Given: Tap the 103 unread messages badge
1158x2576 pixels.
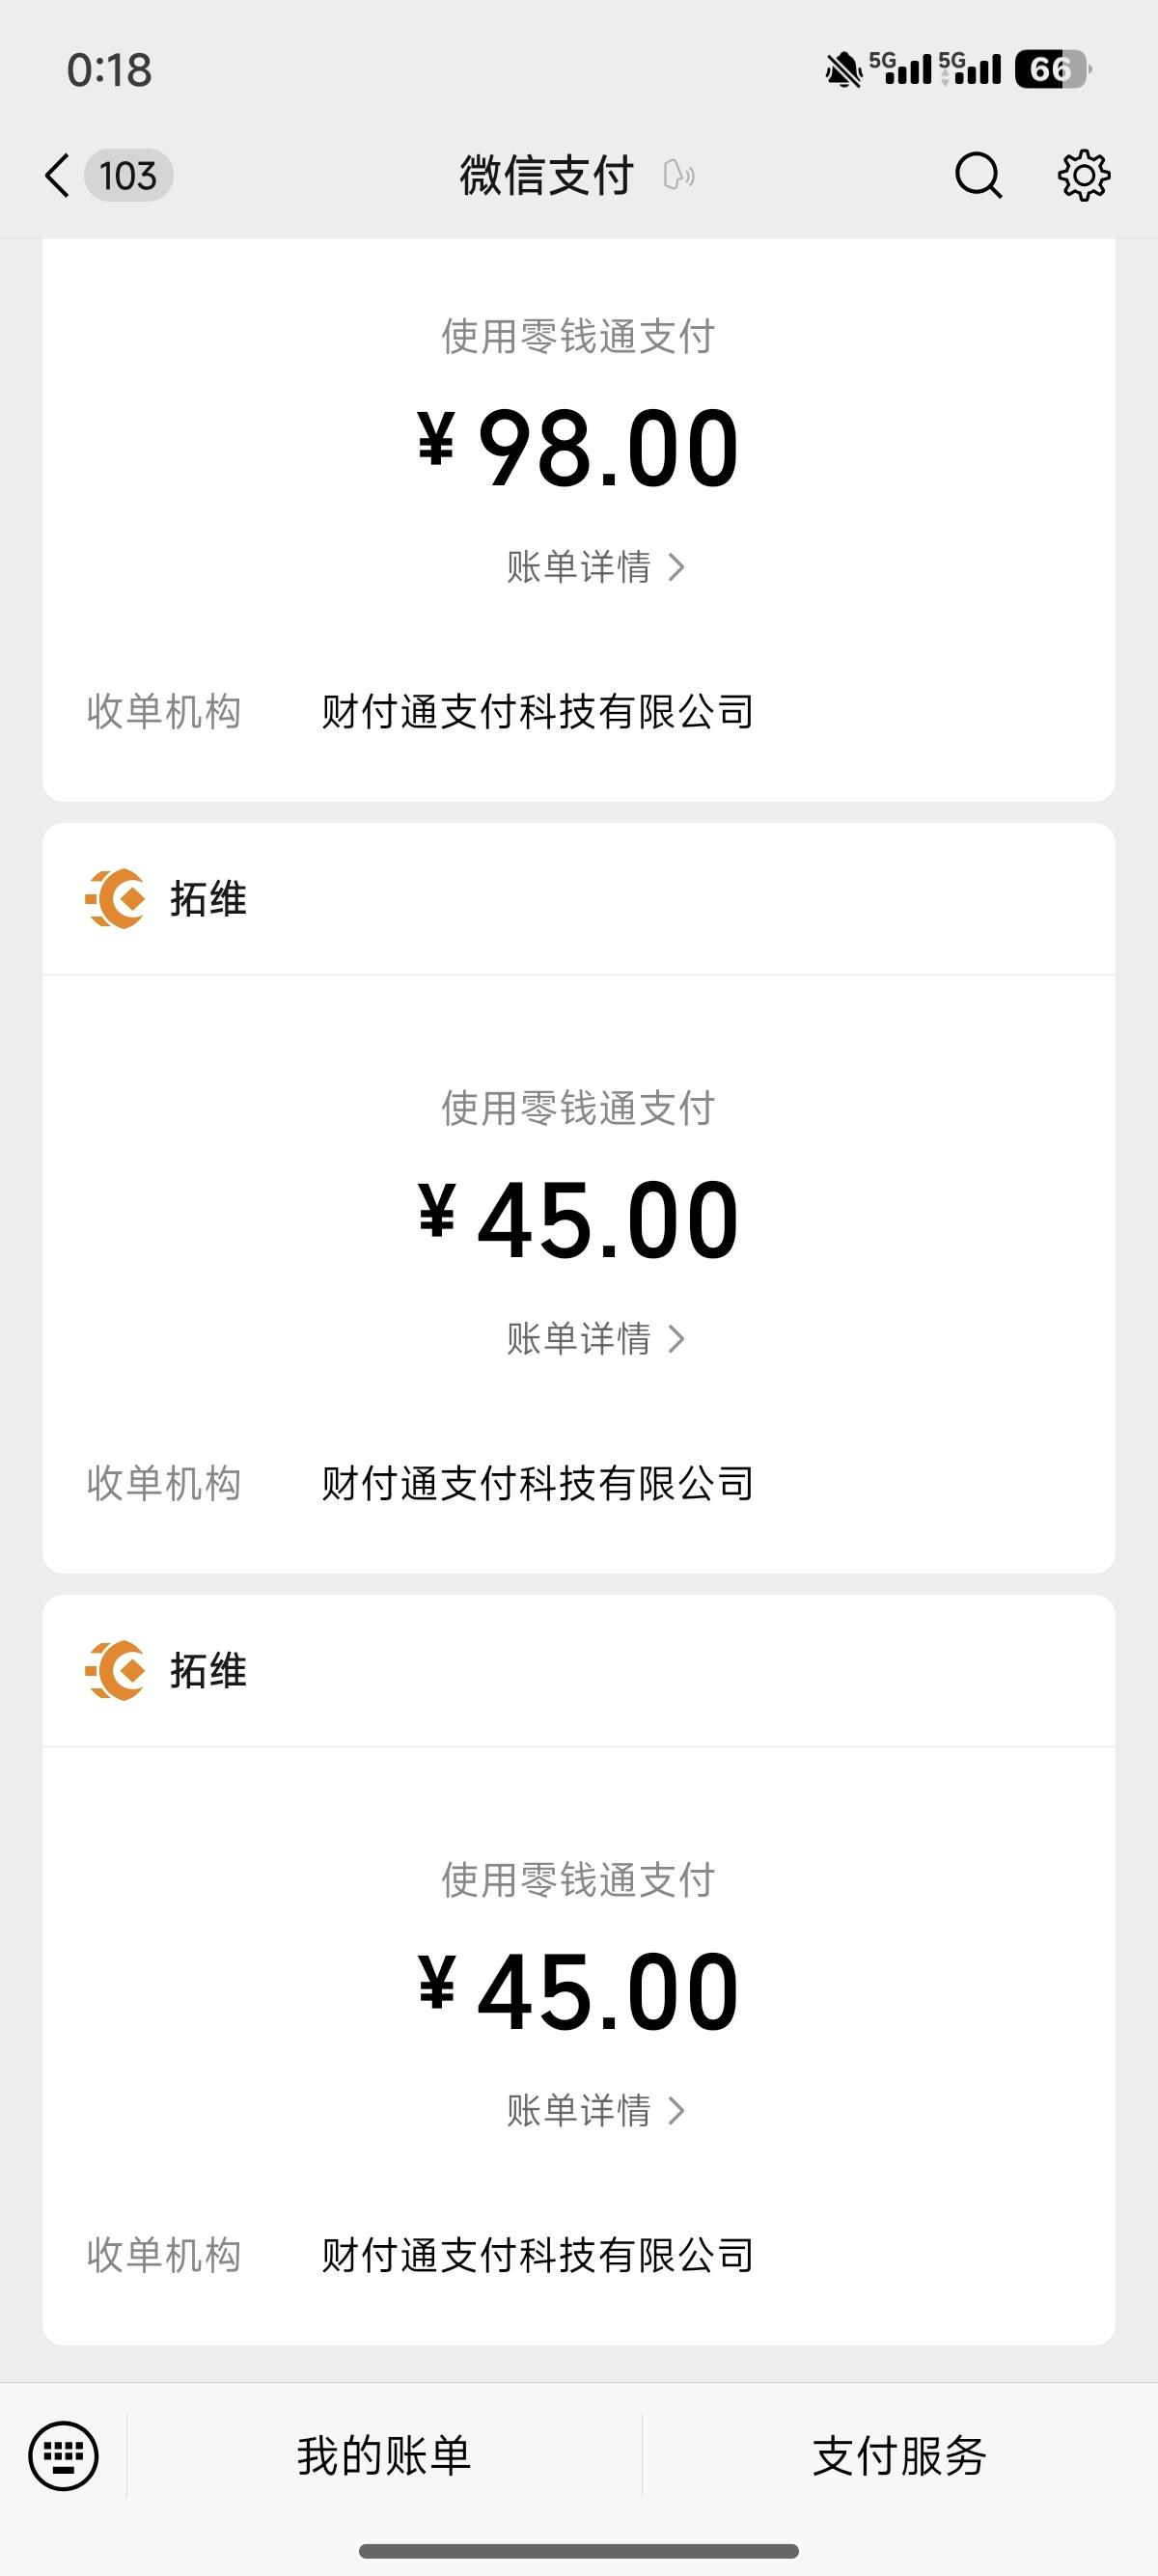Looking at the screenshot, I should [129, 176].
